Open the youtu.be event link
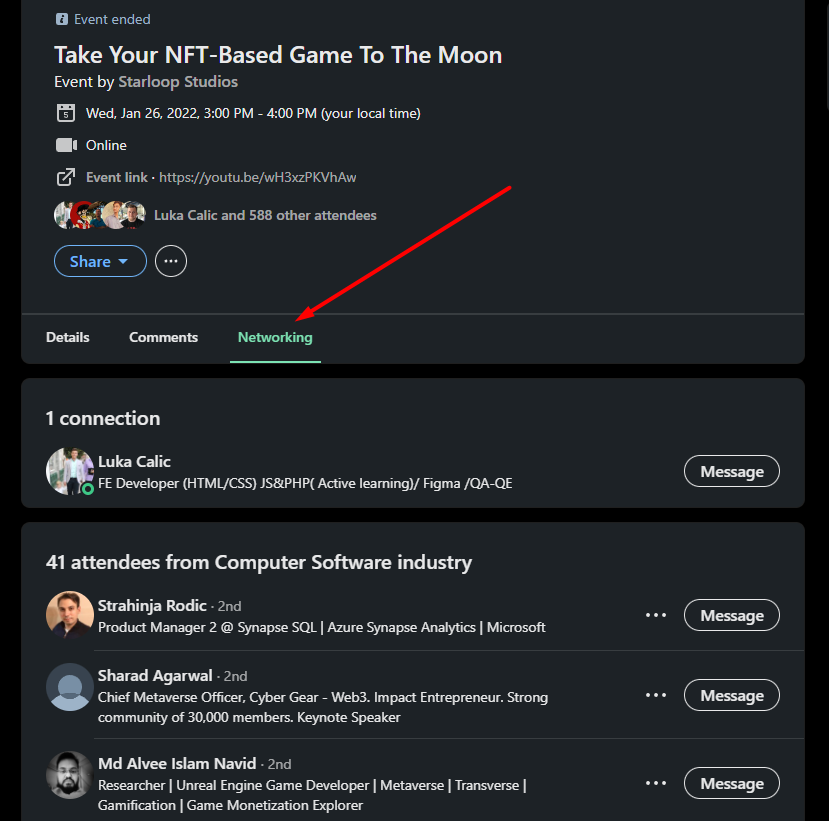 tap(258, 177)
